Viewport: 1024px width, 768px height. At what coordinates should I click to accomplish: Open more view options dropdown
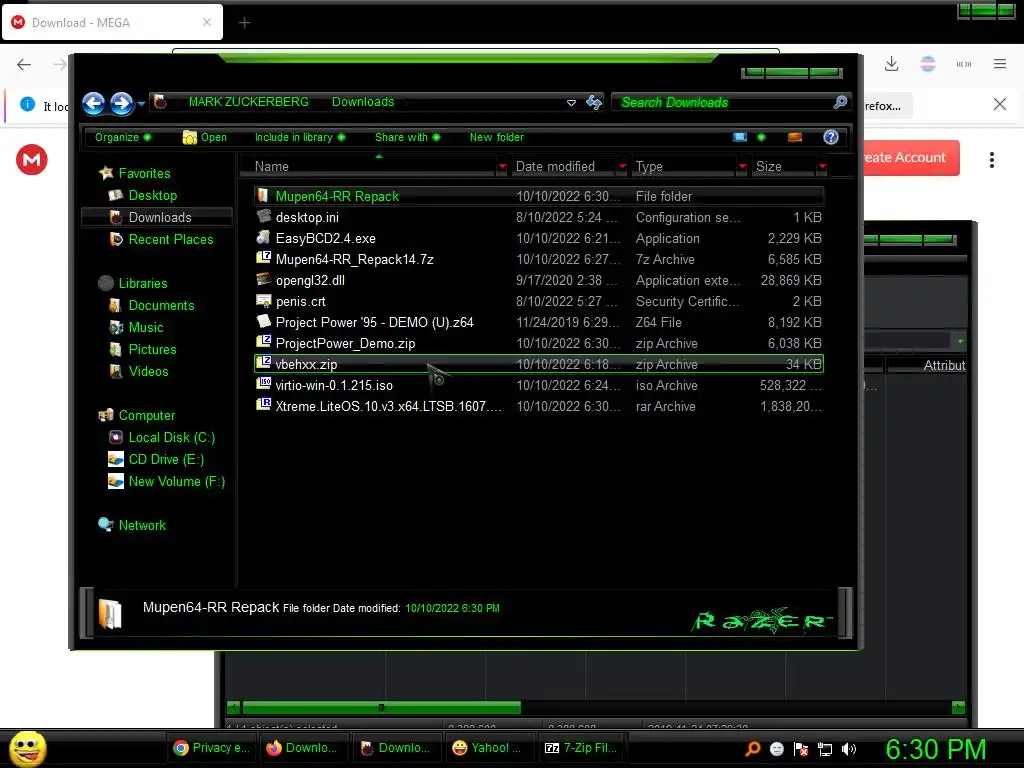tap(761, 137)
